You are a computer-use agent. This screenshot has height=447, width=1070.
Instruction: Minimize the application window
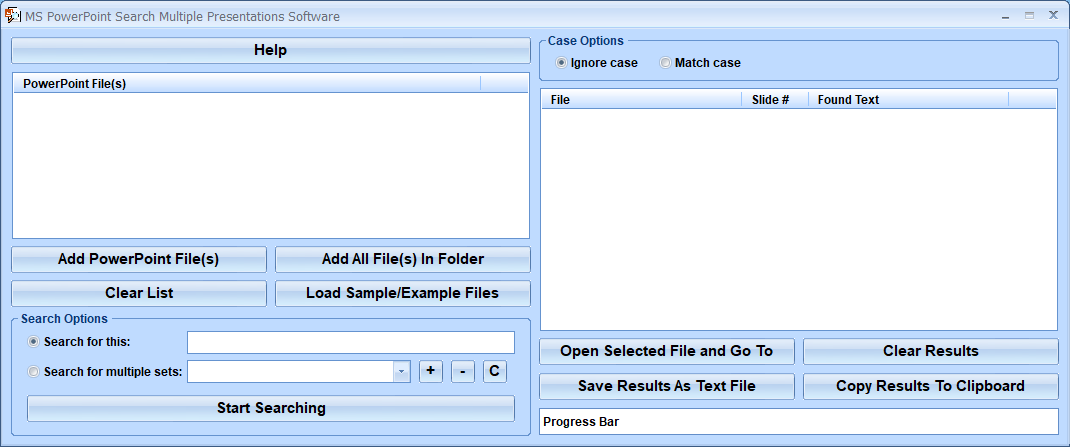(x=1006, y=16)
